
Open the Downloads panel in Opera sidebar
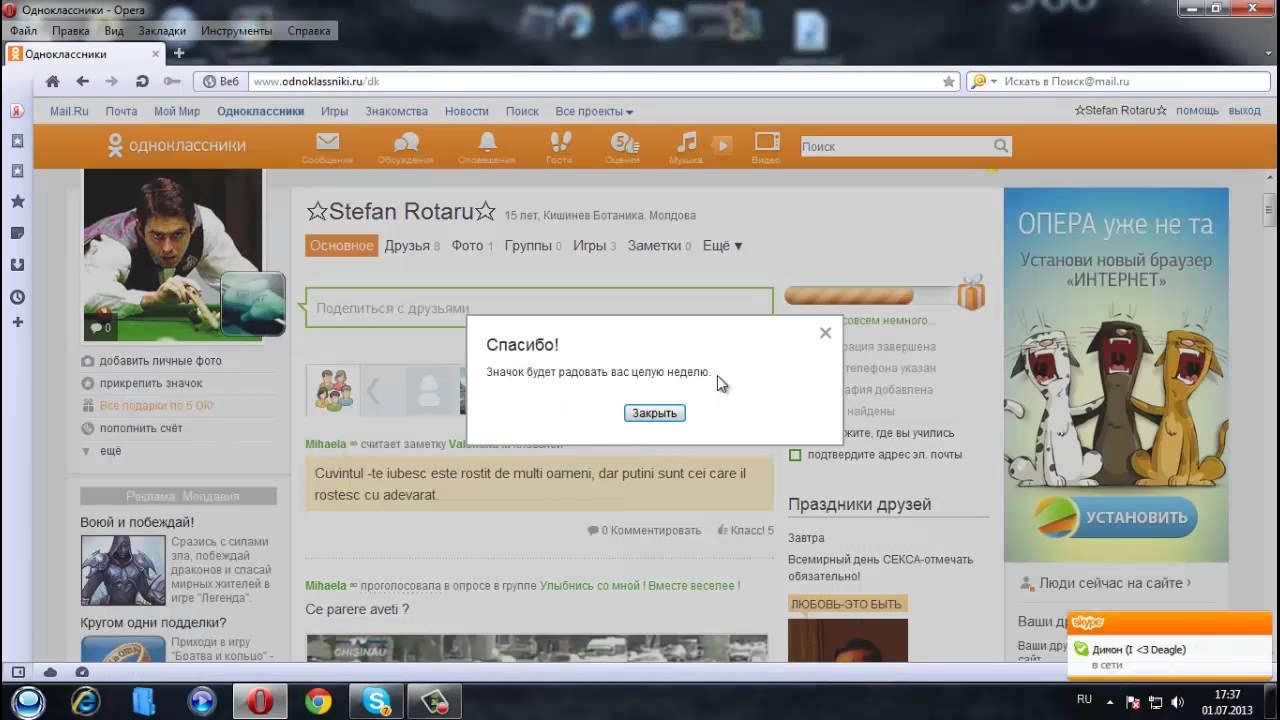tap(17, 265)
